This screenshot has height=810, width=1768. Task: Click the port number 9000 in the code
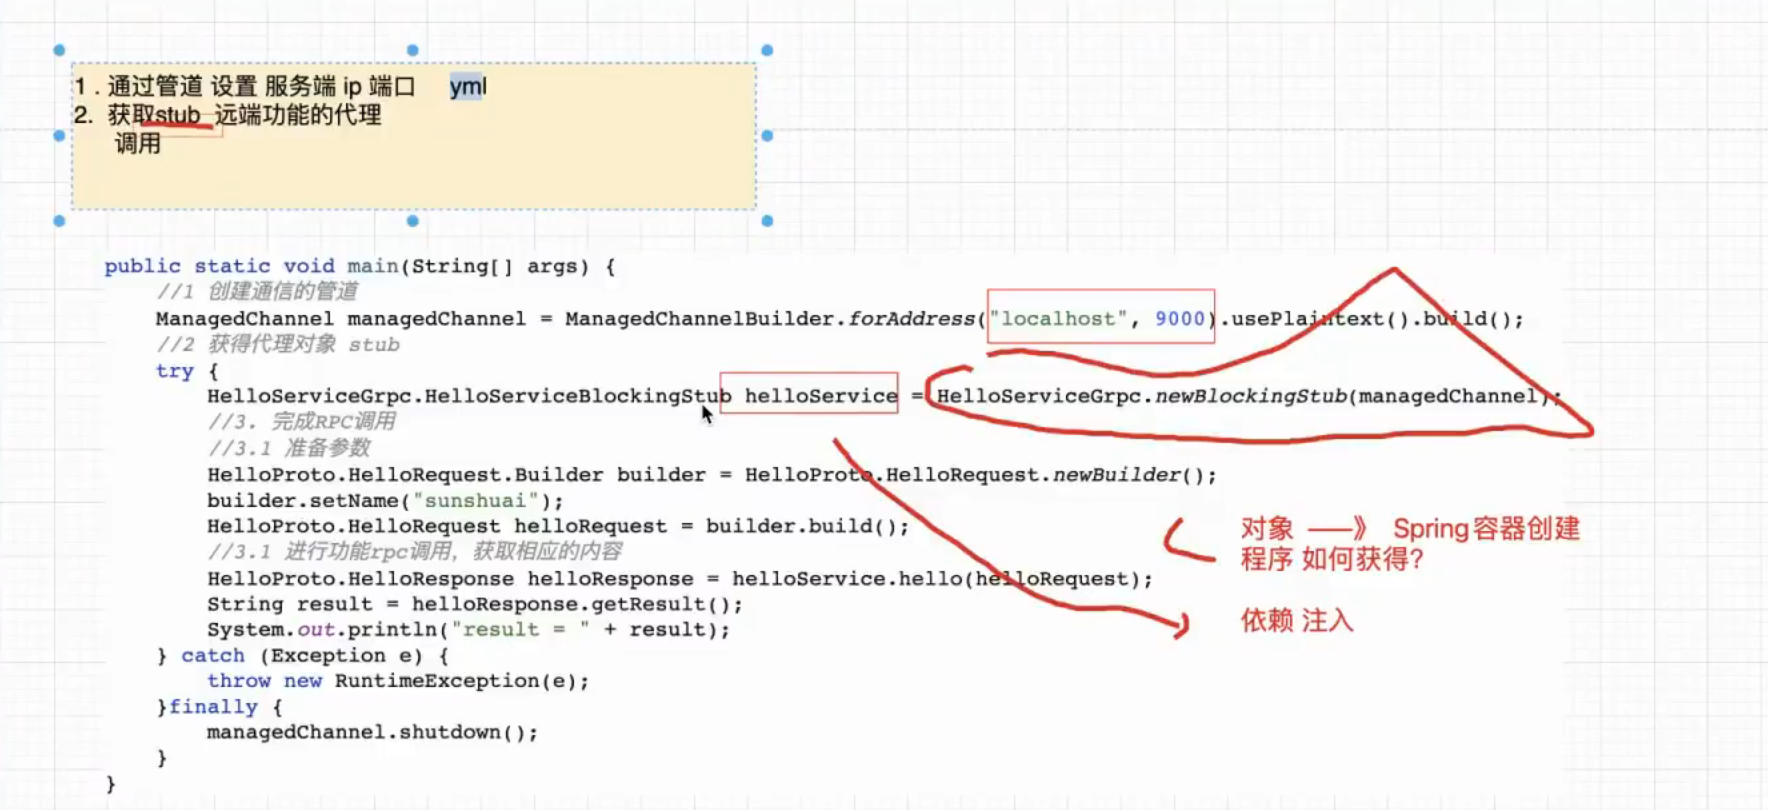1180,318
